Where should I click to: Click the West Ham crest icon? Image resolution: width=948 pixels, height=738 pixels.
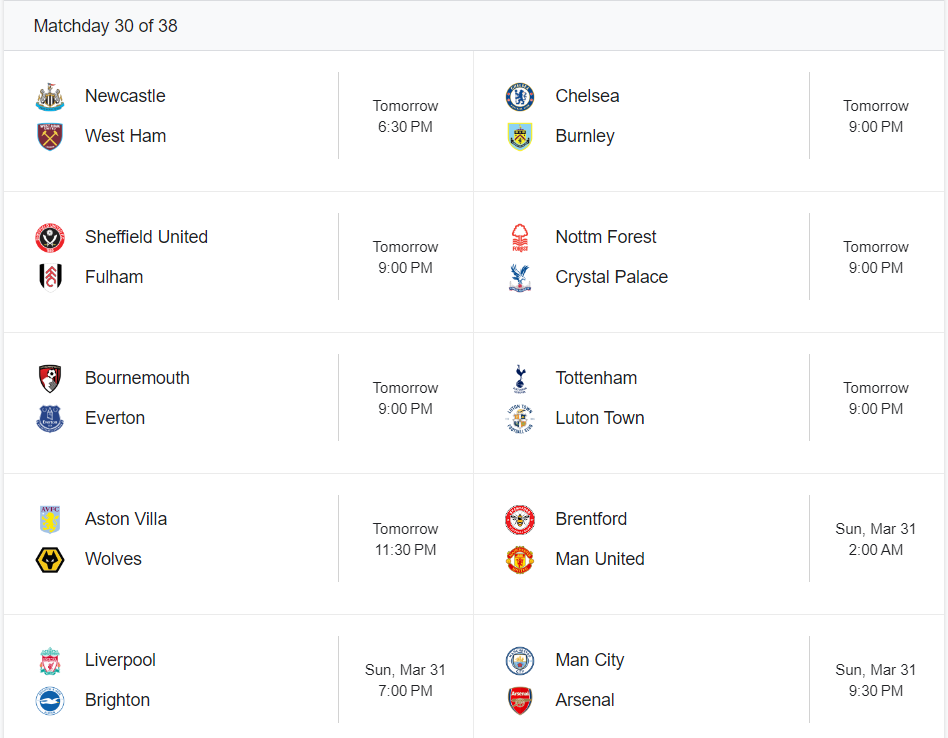tap(50, 137)
